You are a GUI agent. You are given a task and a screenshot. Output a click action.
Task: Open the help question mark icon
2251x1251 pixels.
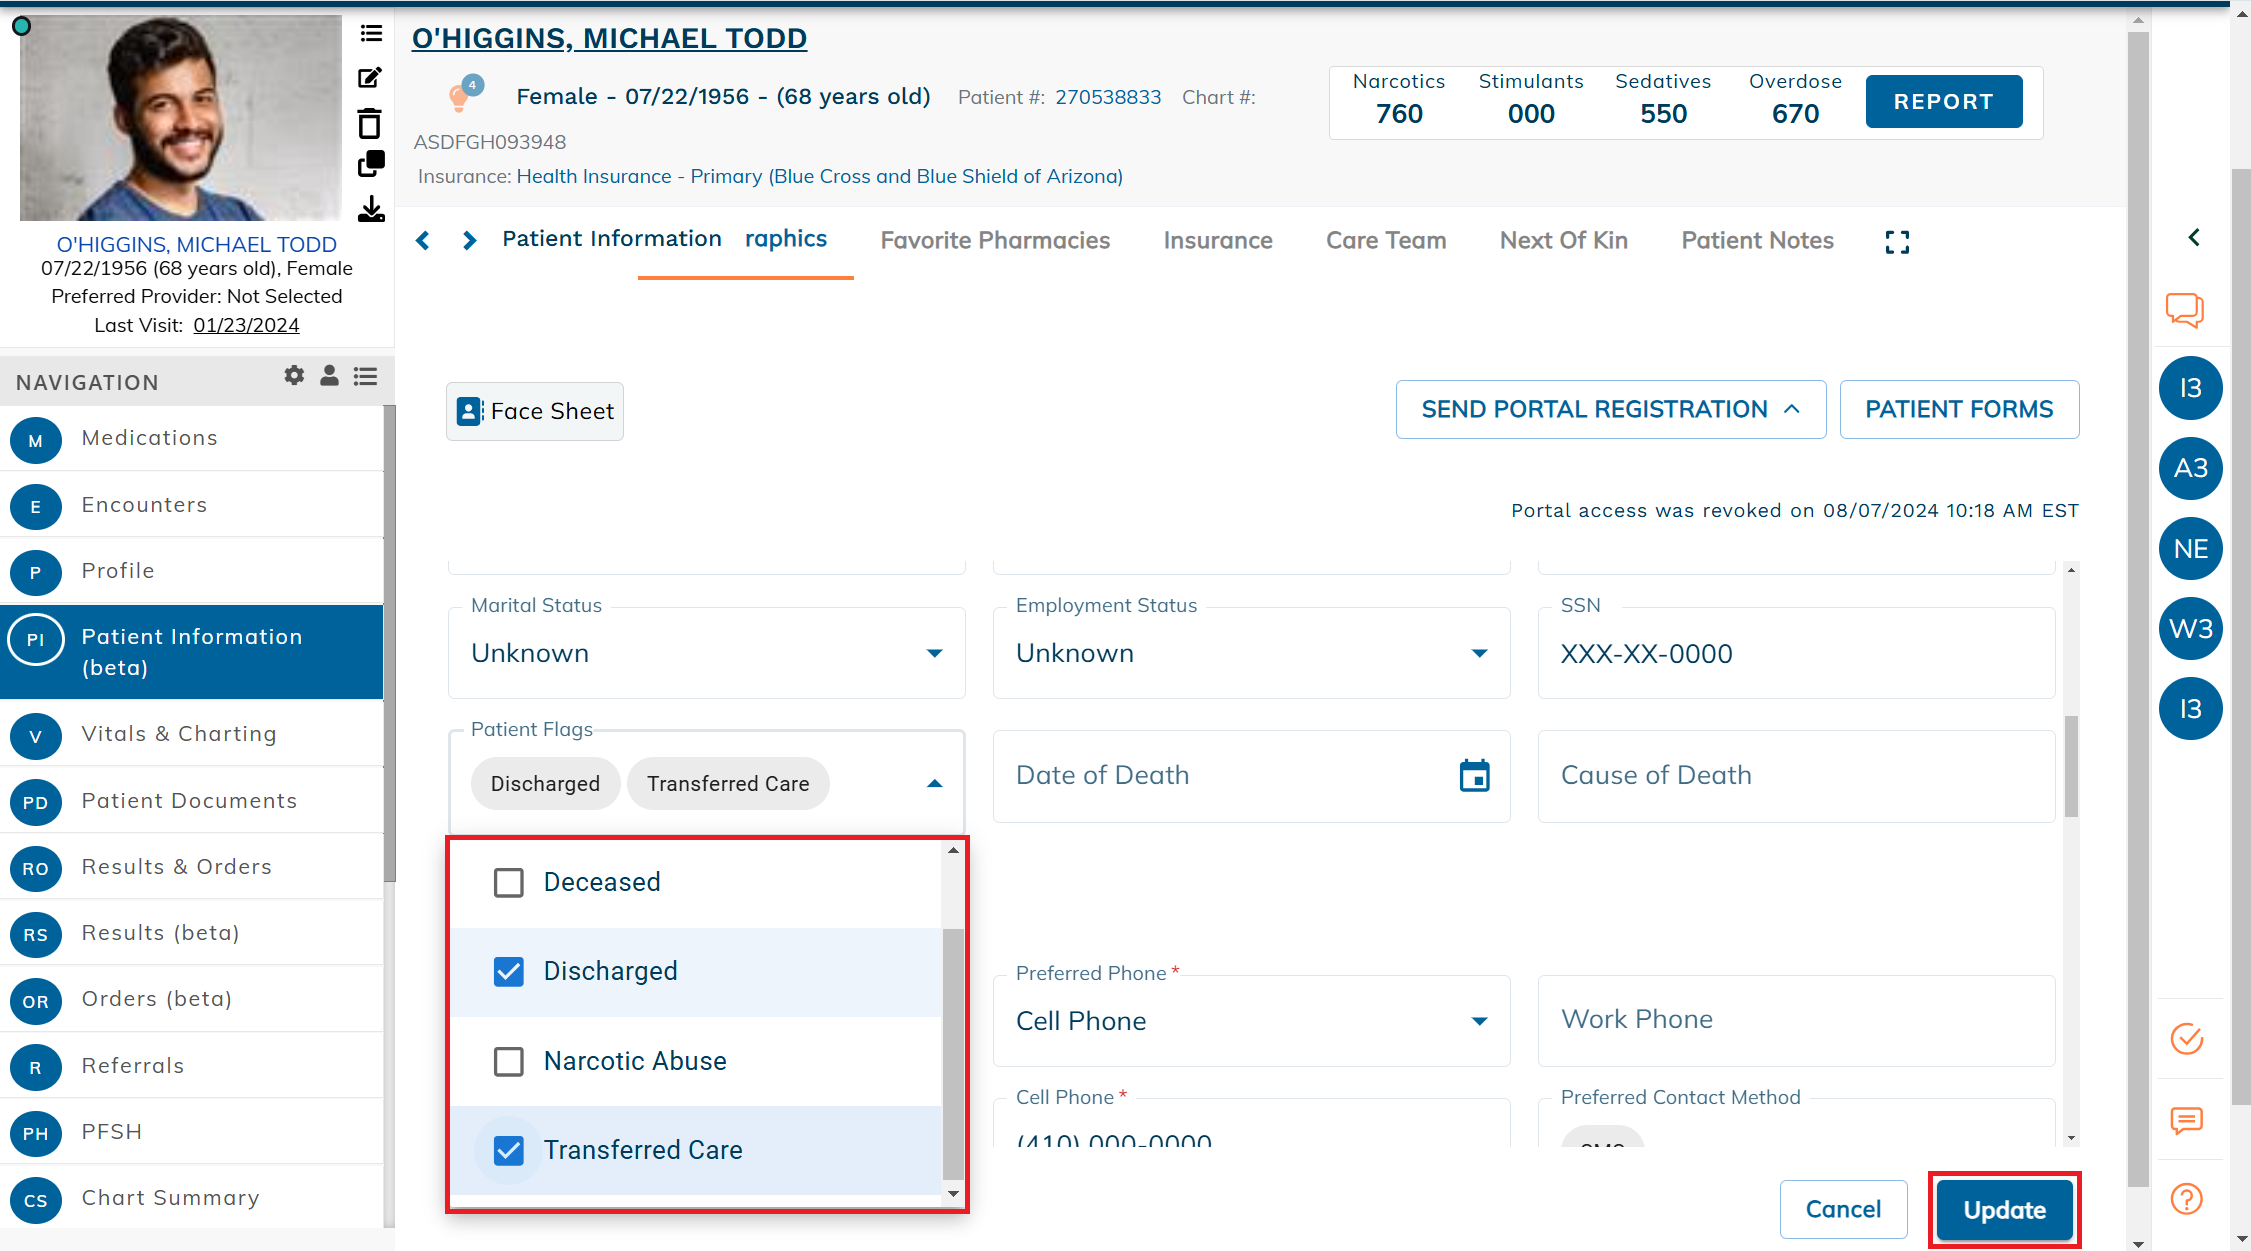(x=2187, y=1198)
